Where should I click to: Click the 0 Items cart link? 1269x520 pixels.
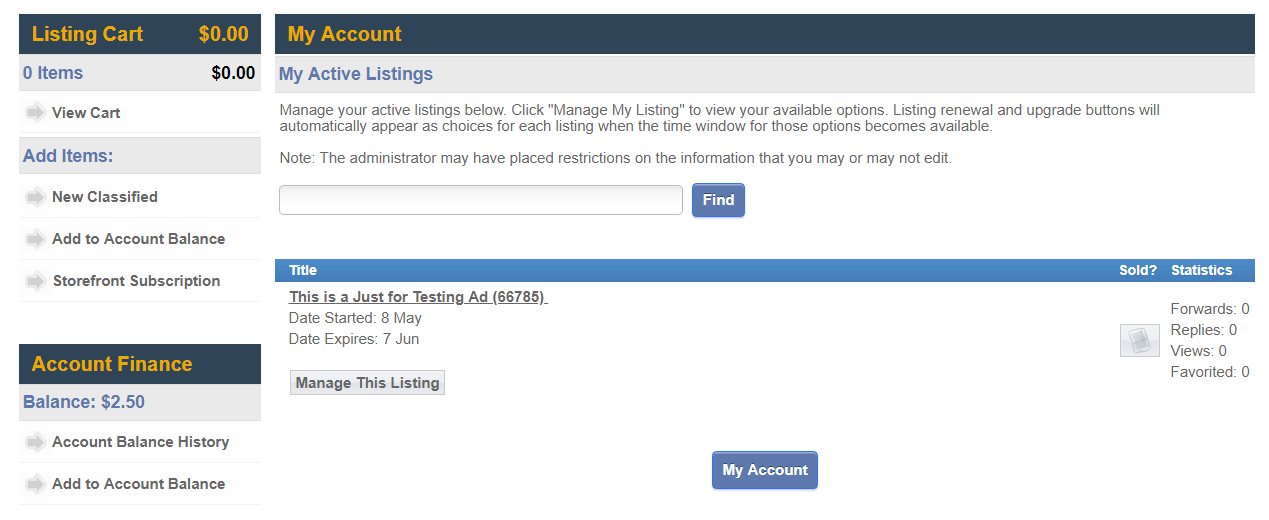[x=53, y=73]
